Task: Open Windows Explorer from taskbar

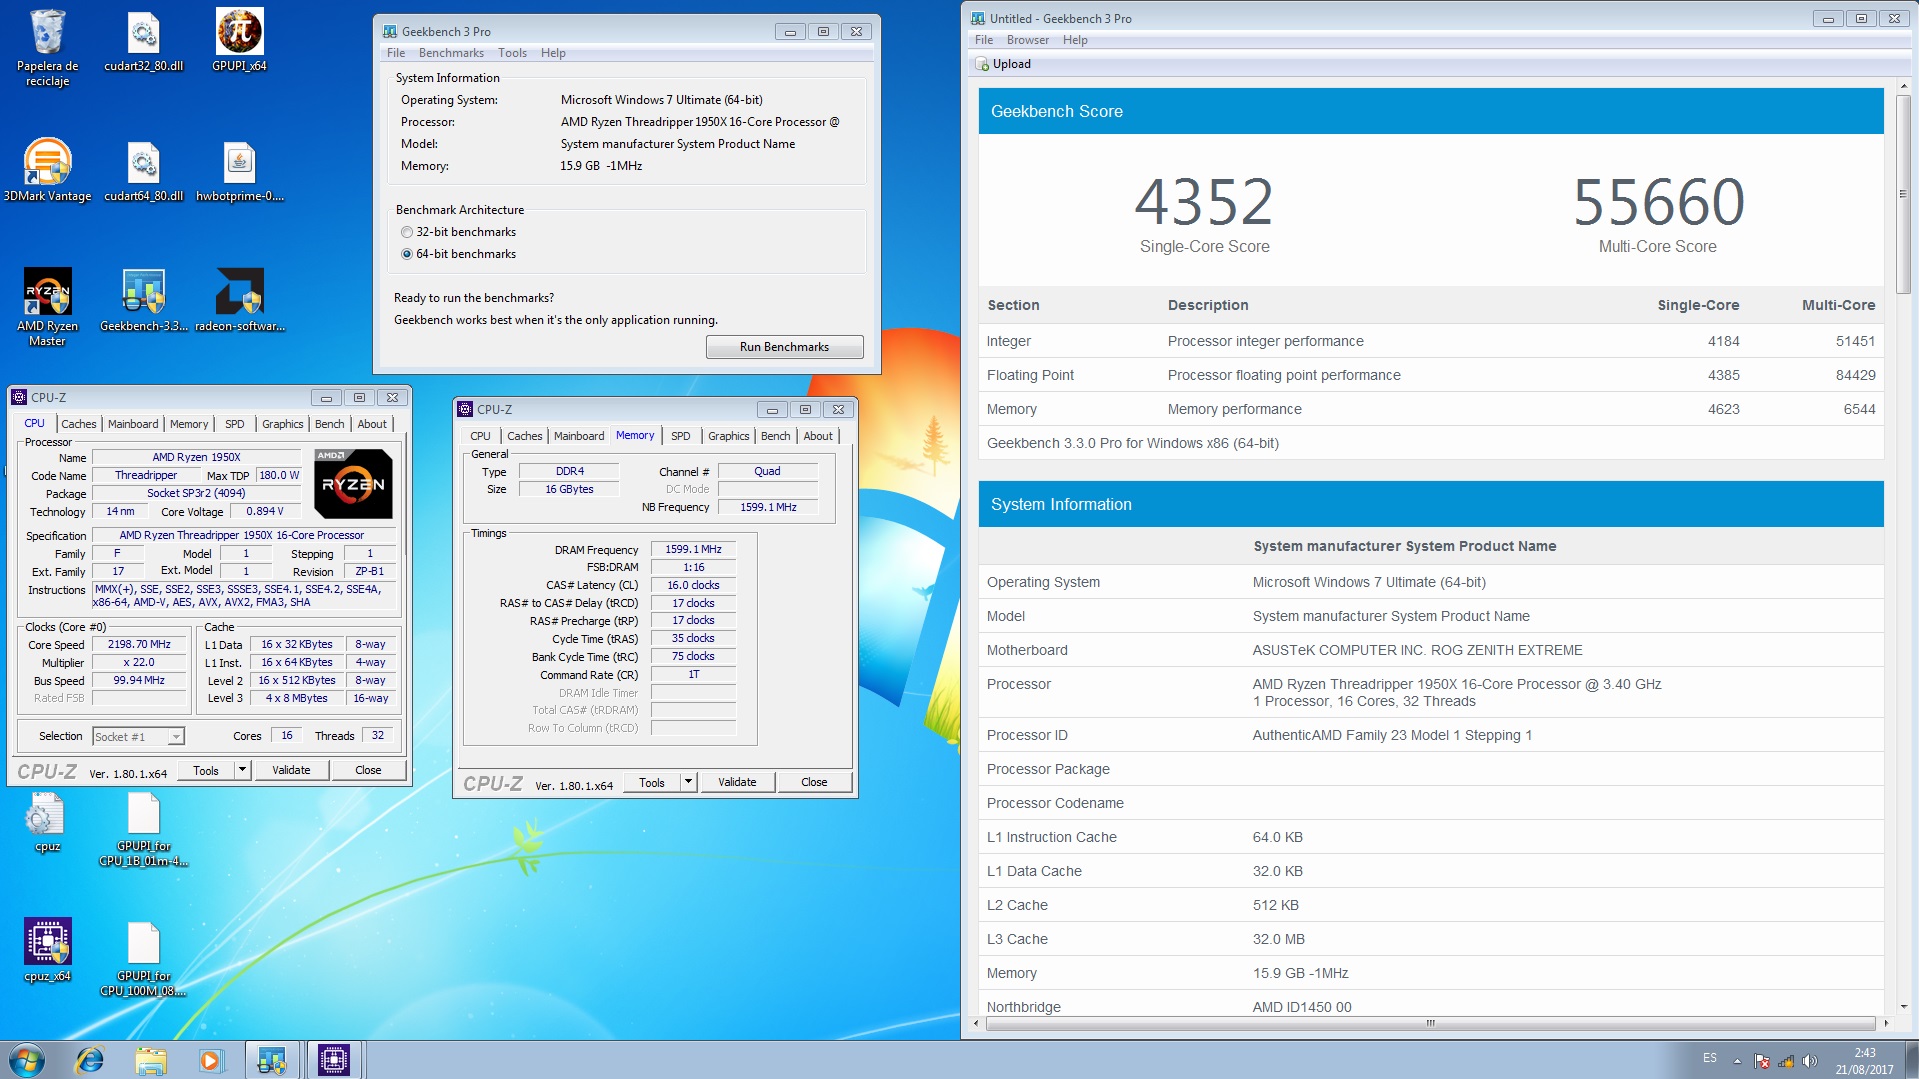Action: [x=150, y=1060]
